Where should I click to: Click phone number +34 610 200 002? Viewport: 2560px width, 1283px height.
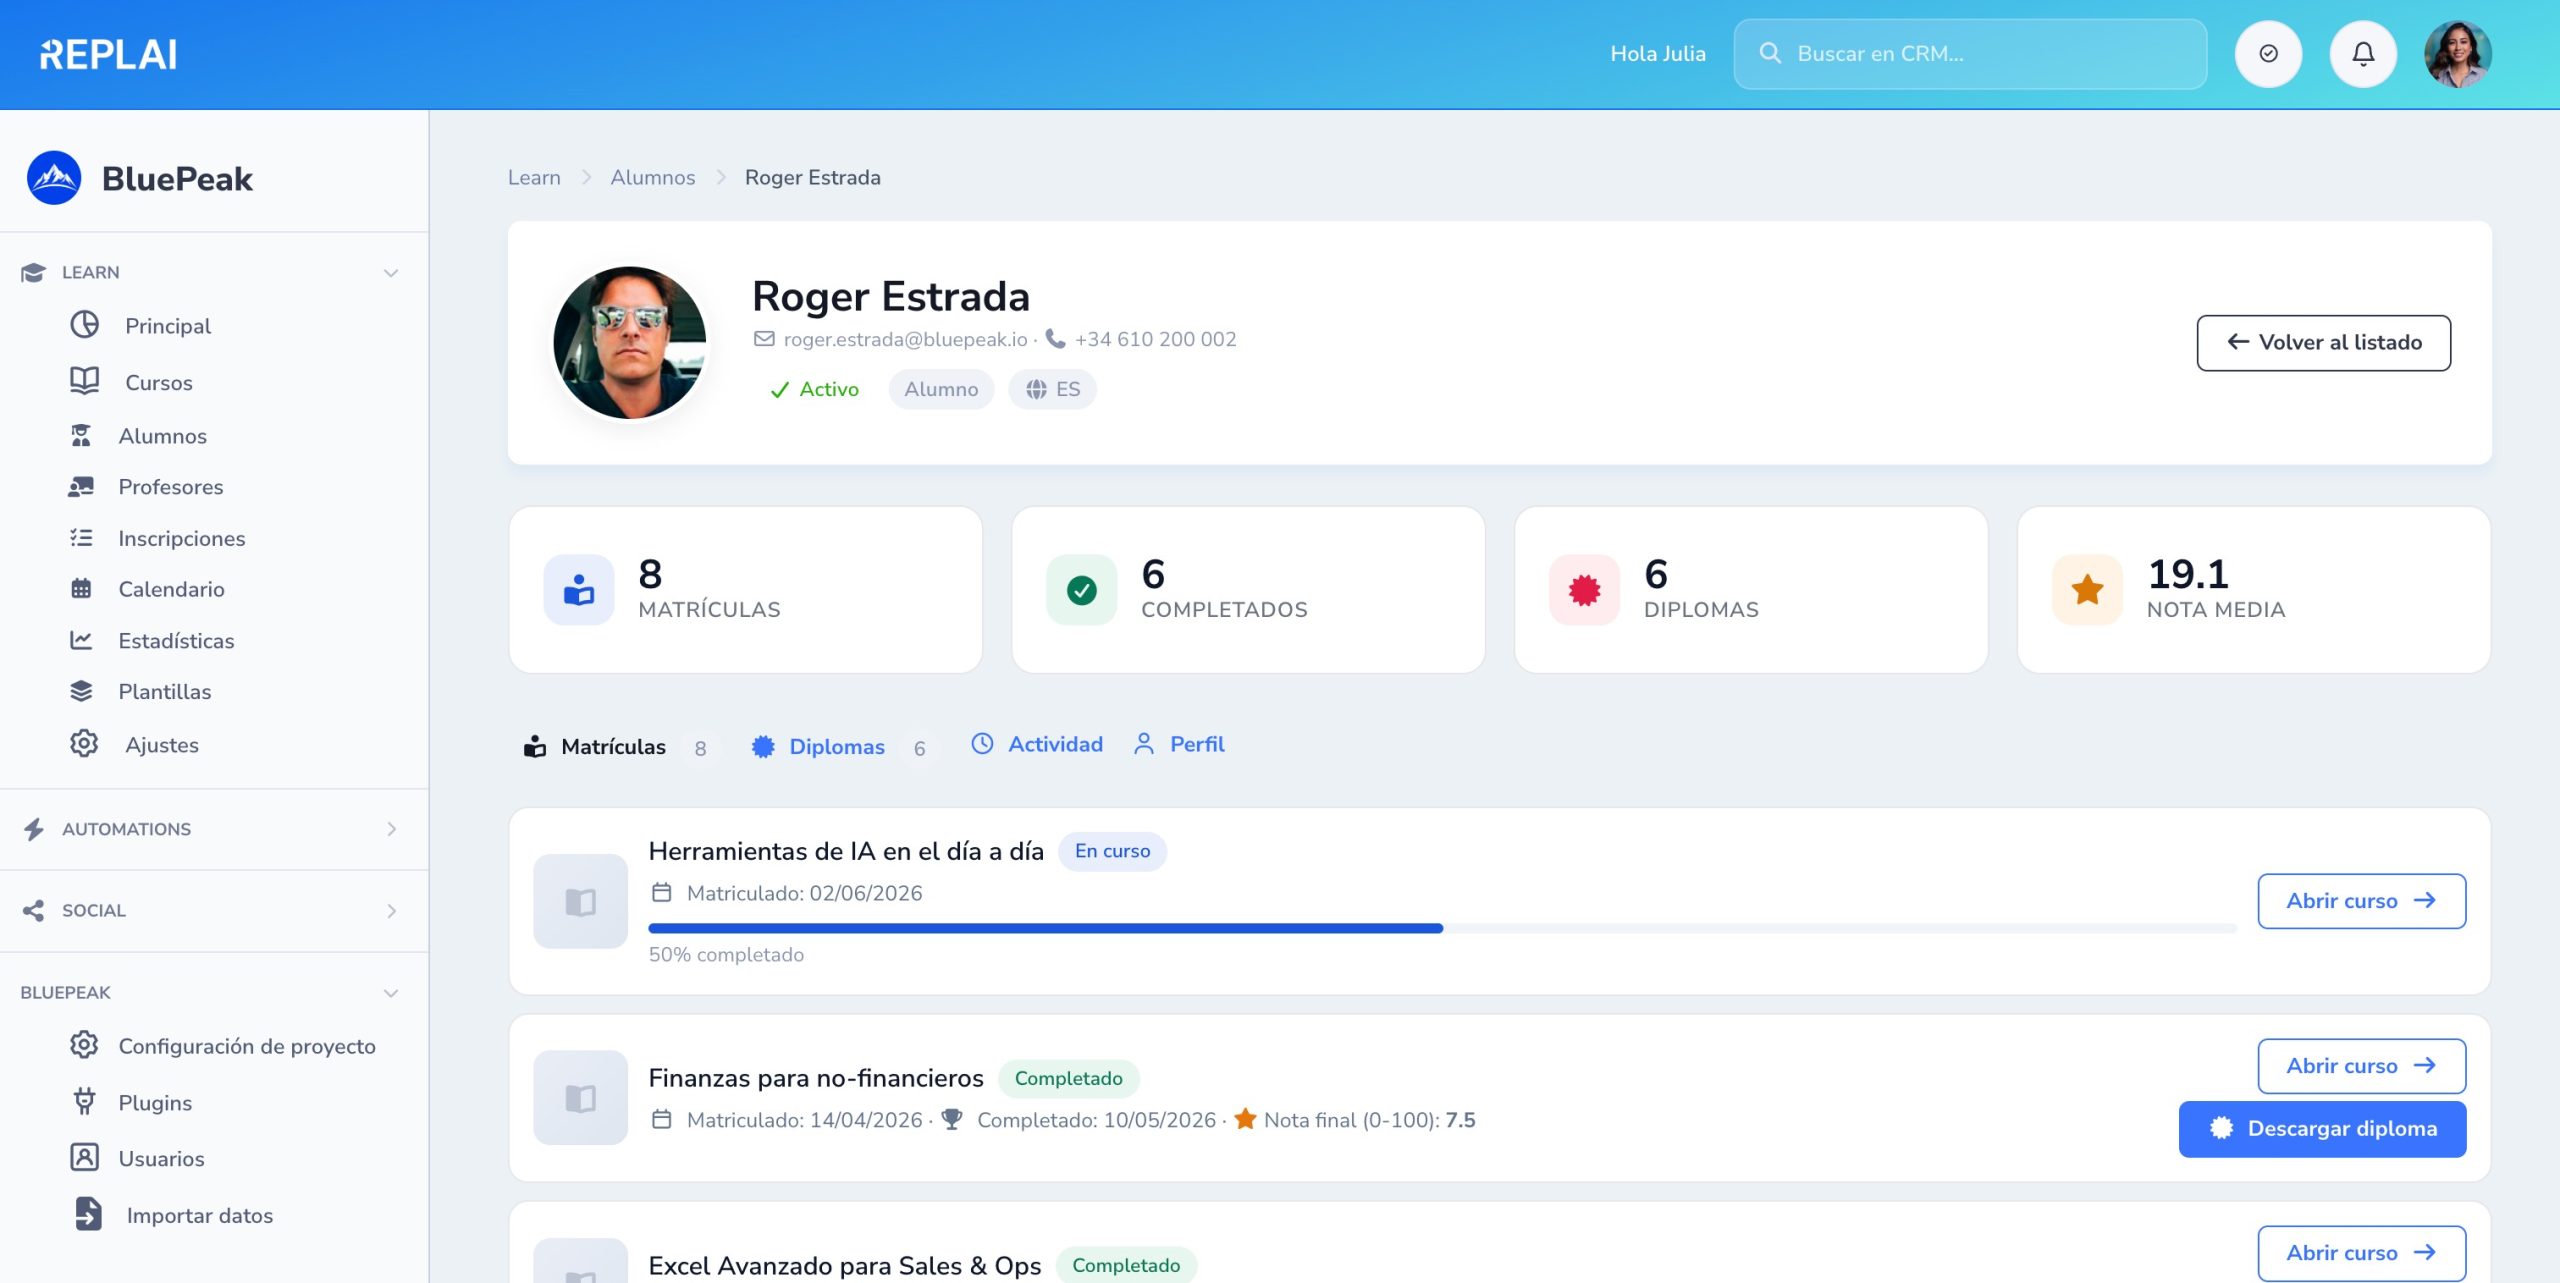pos(1155,339)
